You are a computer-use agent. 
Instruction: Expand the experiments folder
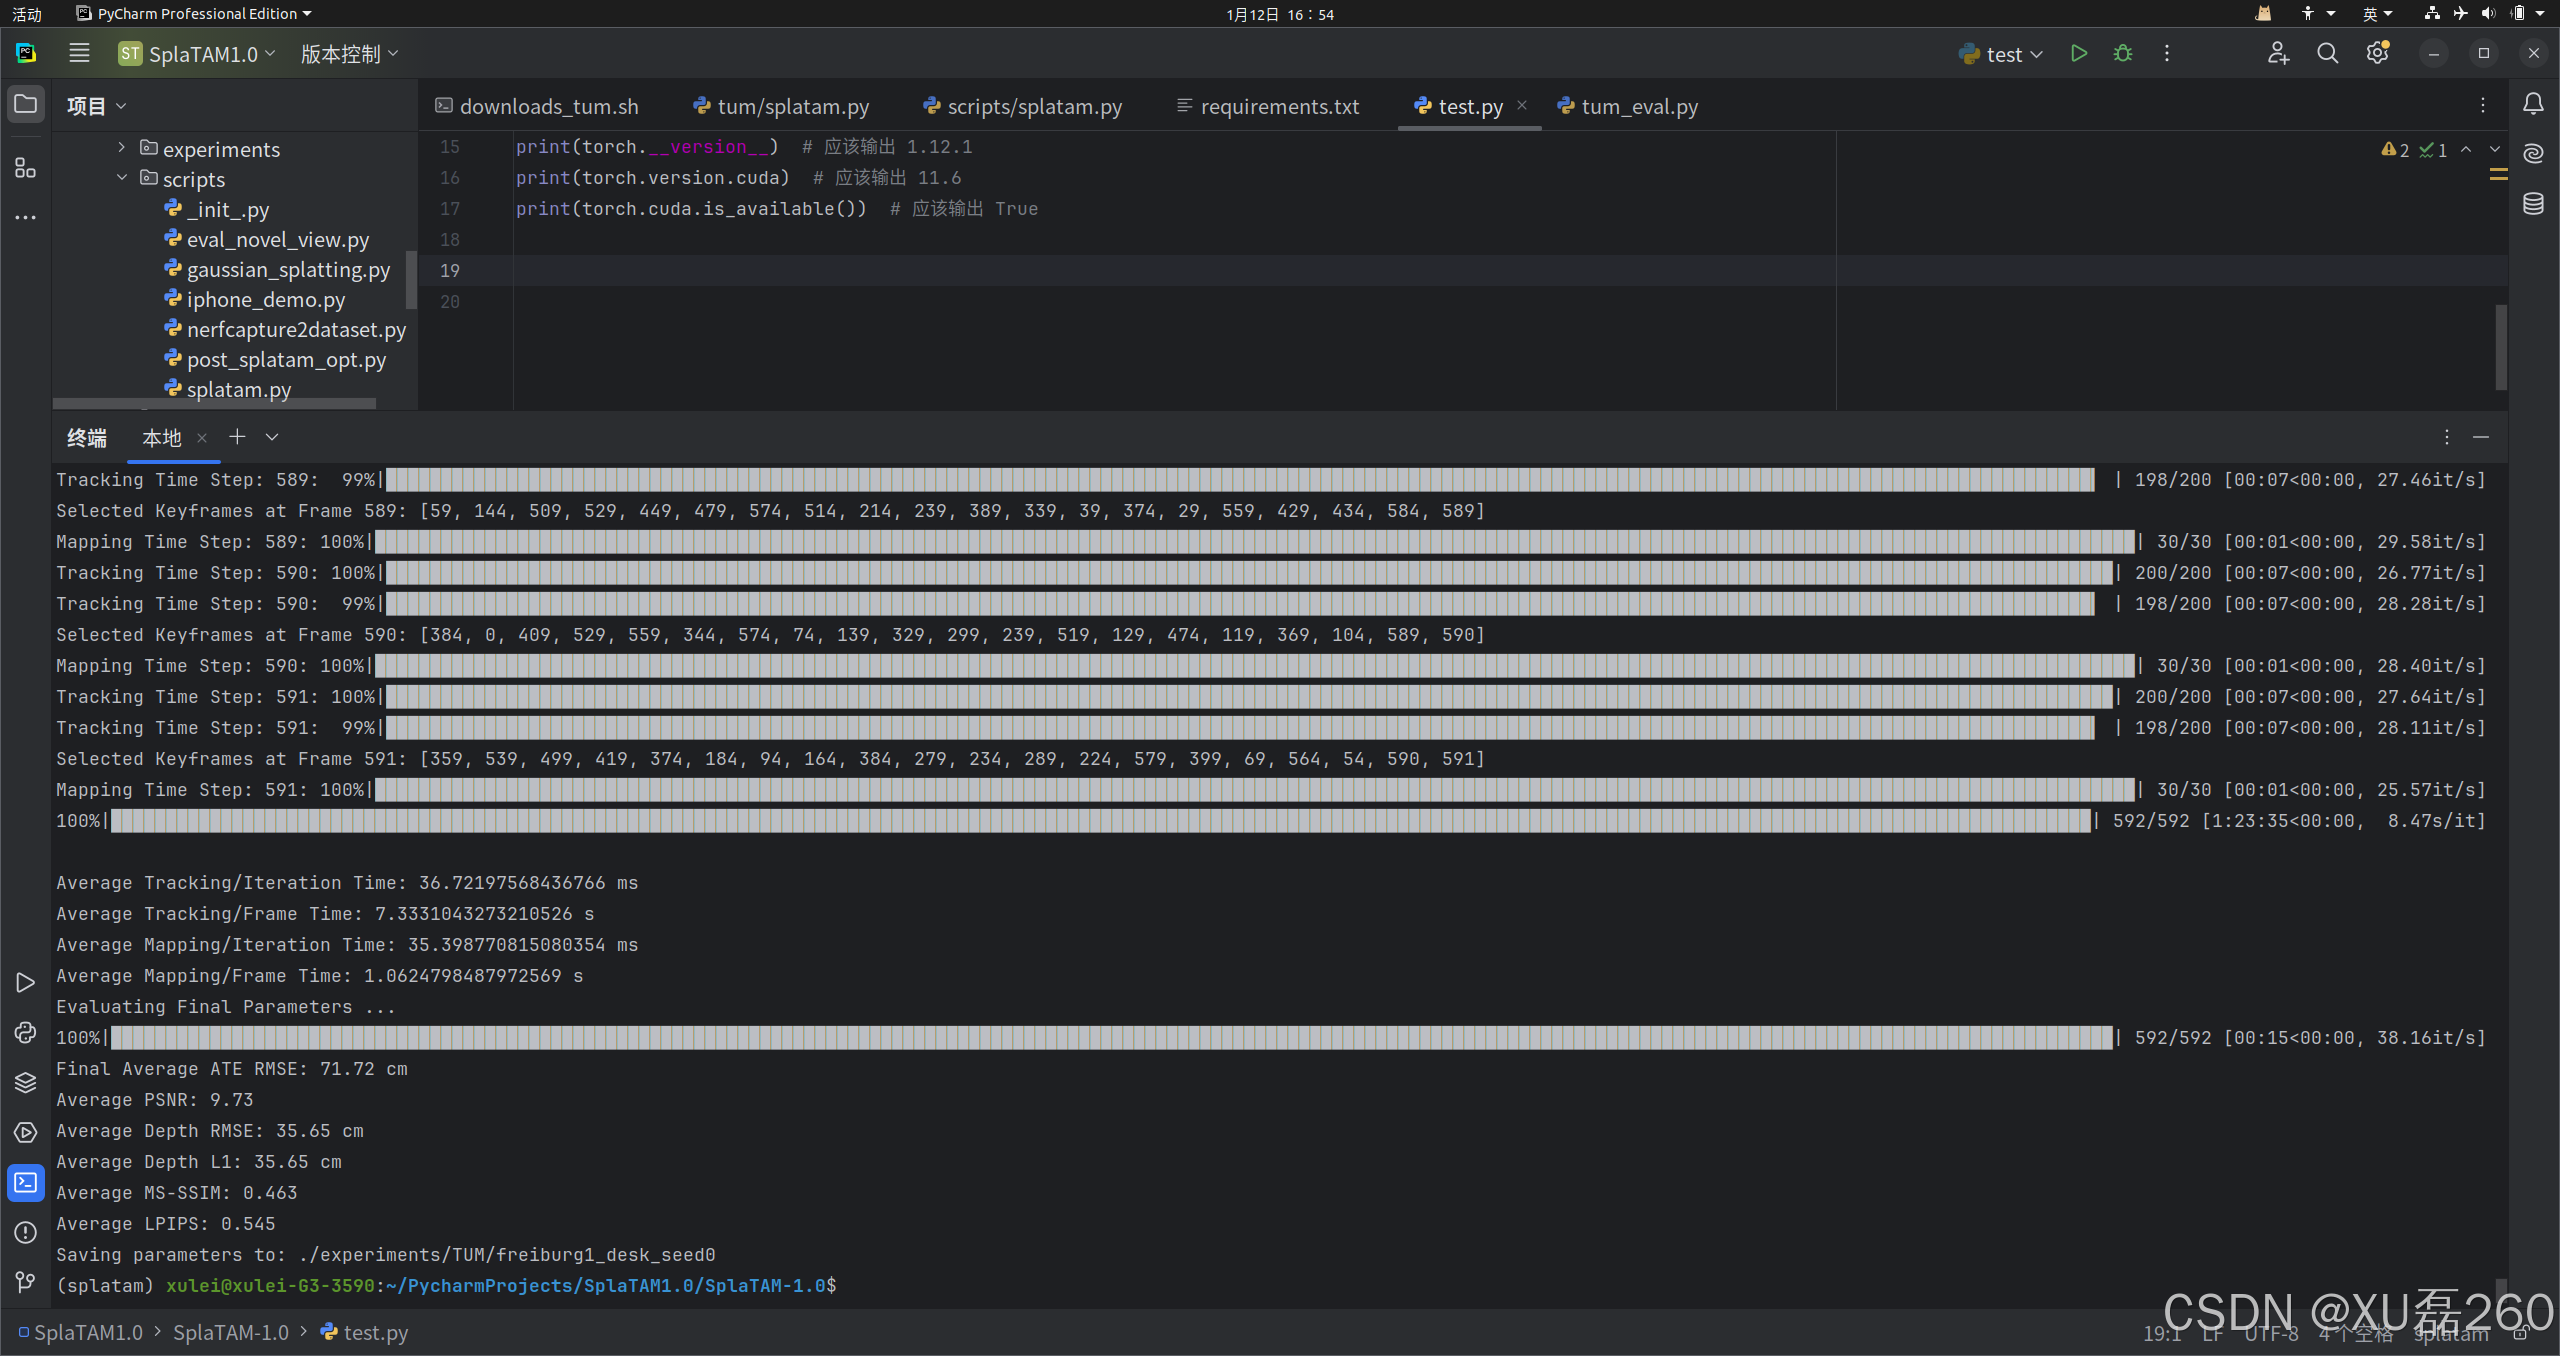point(122,148)
